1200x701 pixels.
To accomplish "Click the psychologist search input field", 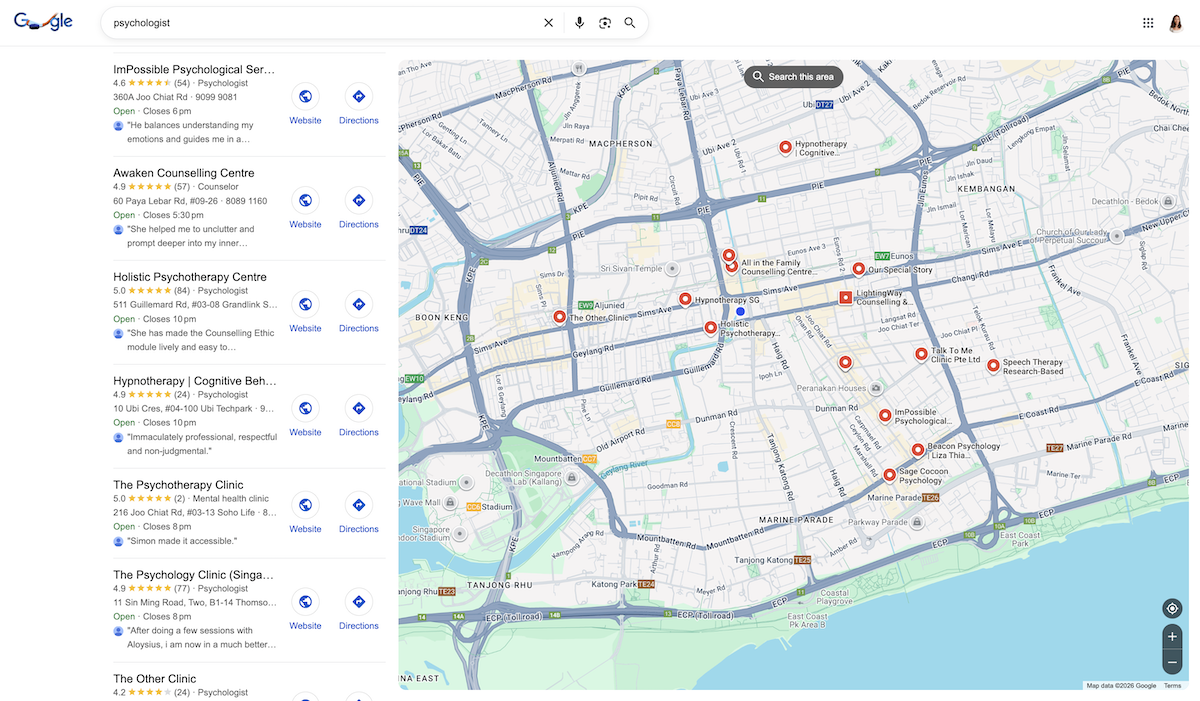I will (x=300, y=22).
